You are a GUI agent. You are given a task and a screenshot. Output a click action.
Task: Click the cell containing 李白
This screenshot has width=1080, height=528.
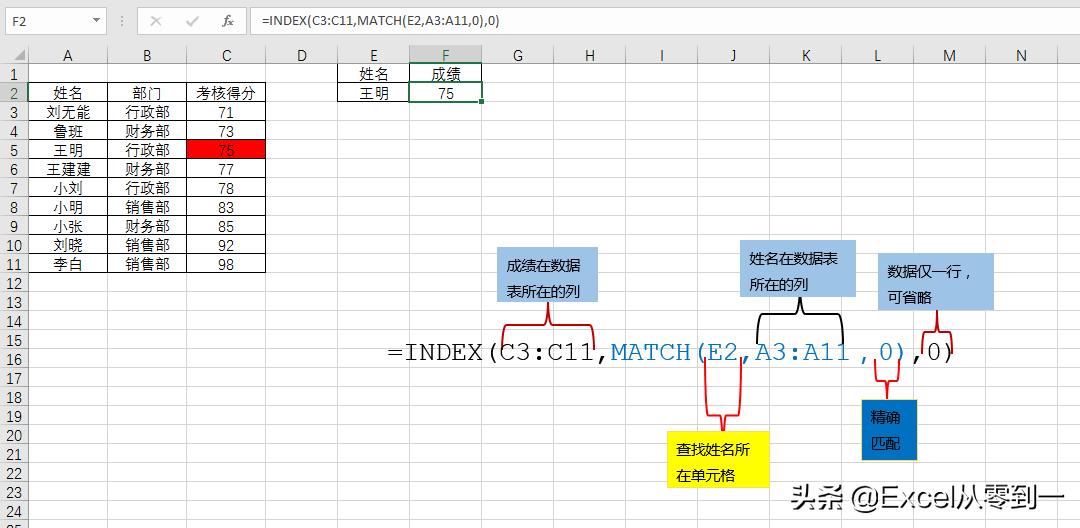point(68,264)
